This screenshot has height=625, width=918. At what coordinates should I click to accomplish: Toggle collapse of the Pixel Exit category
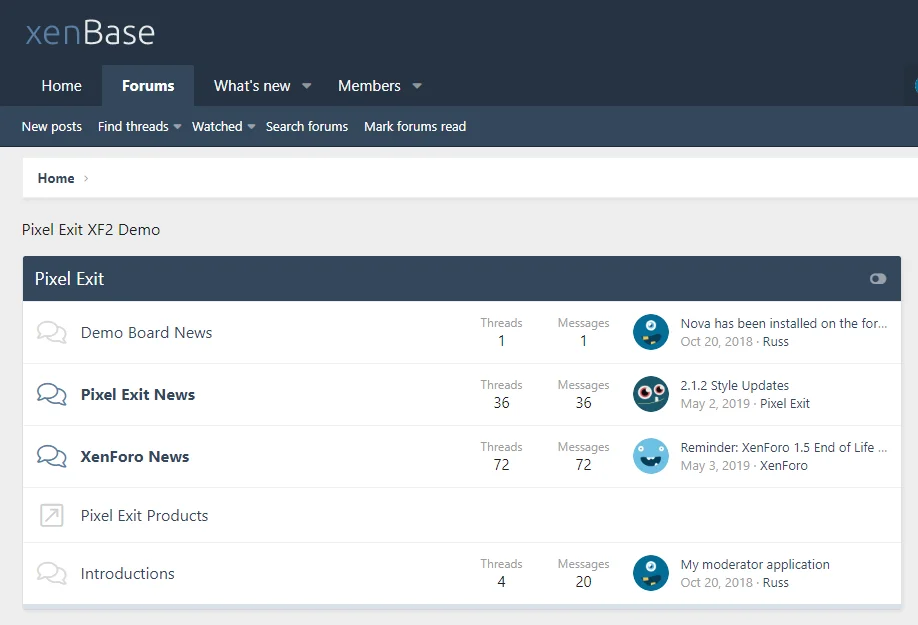[877, 279]
